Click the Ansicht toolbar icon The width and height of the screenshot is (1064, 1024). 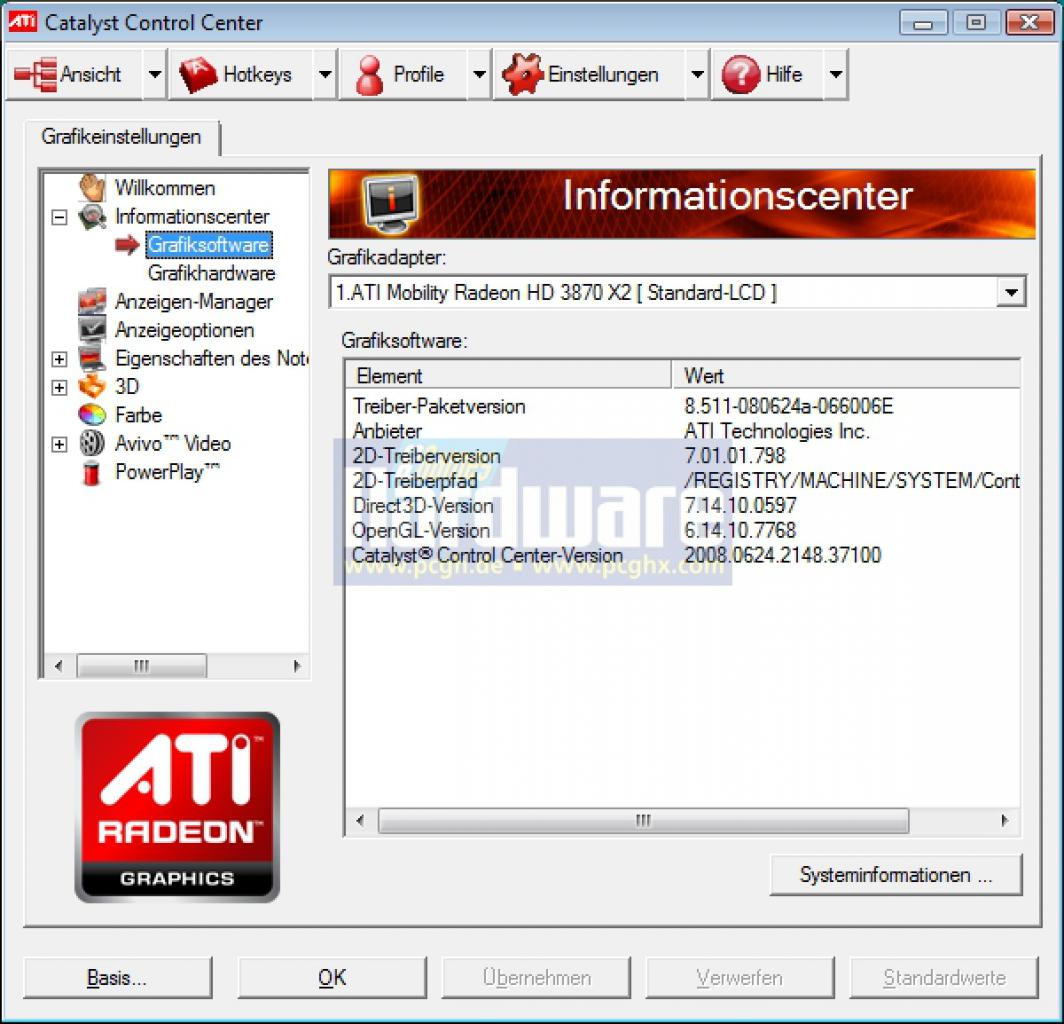pos(35,74)
